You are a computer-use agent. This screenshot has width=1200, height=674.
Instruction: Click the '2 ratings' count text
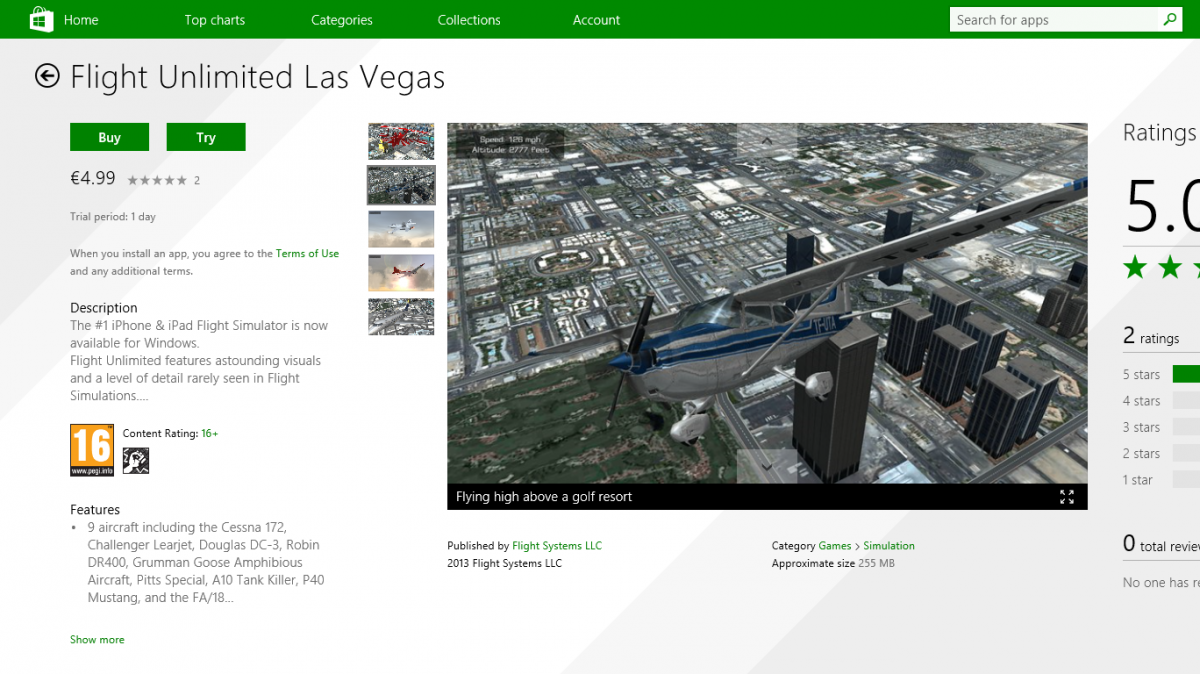coord(1151,337)
